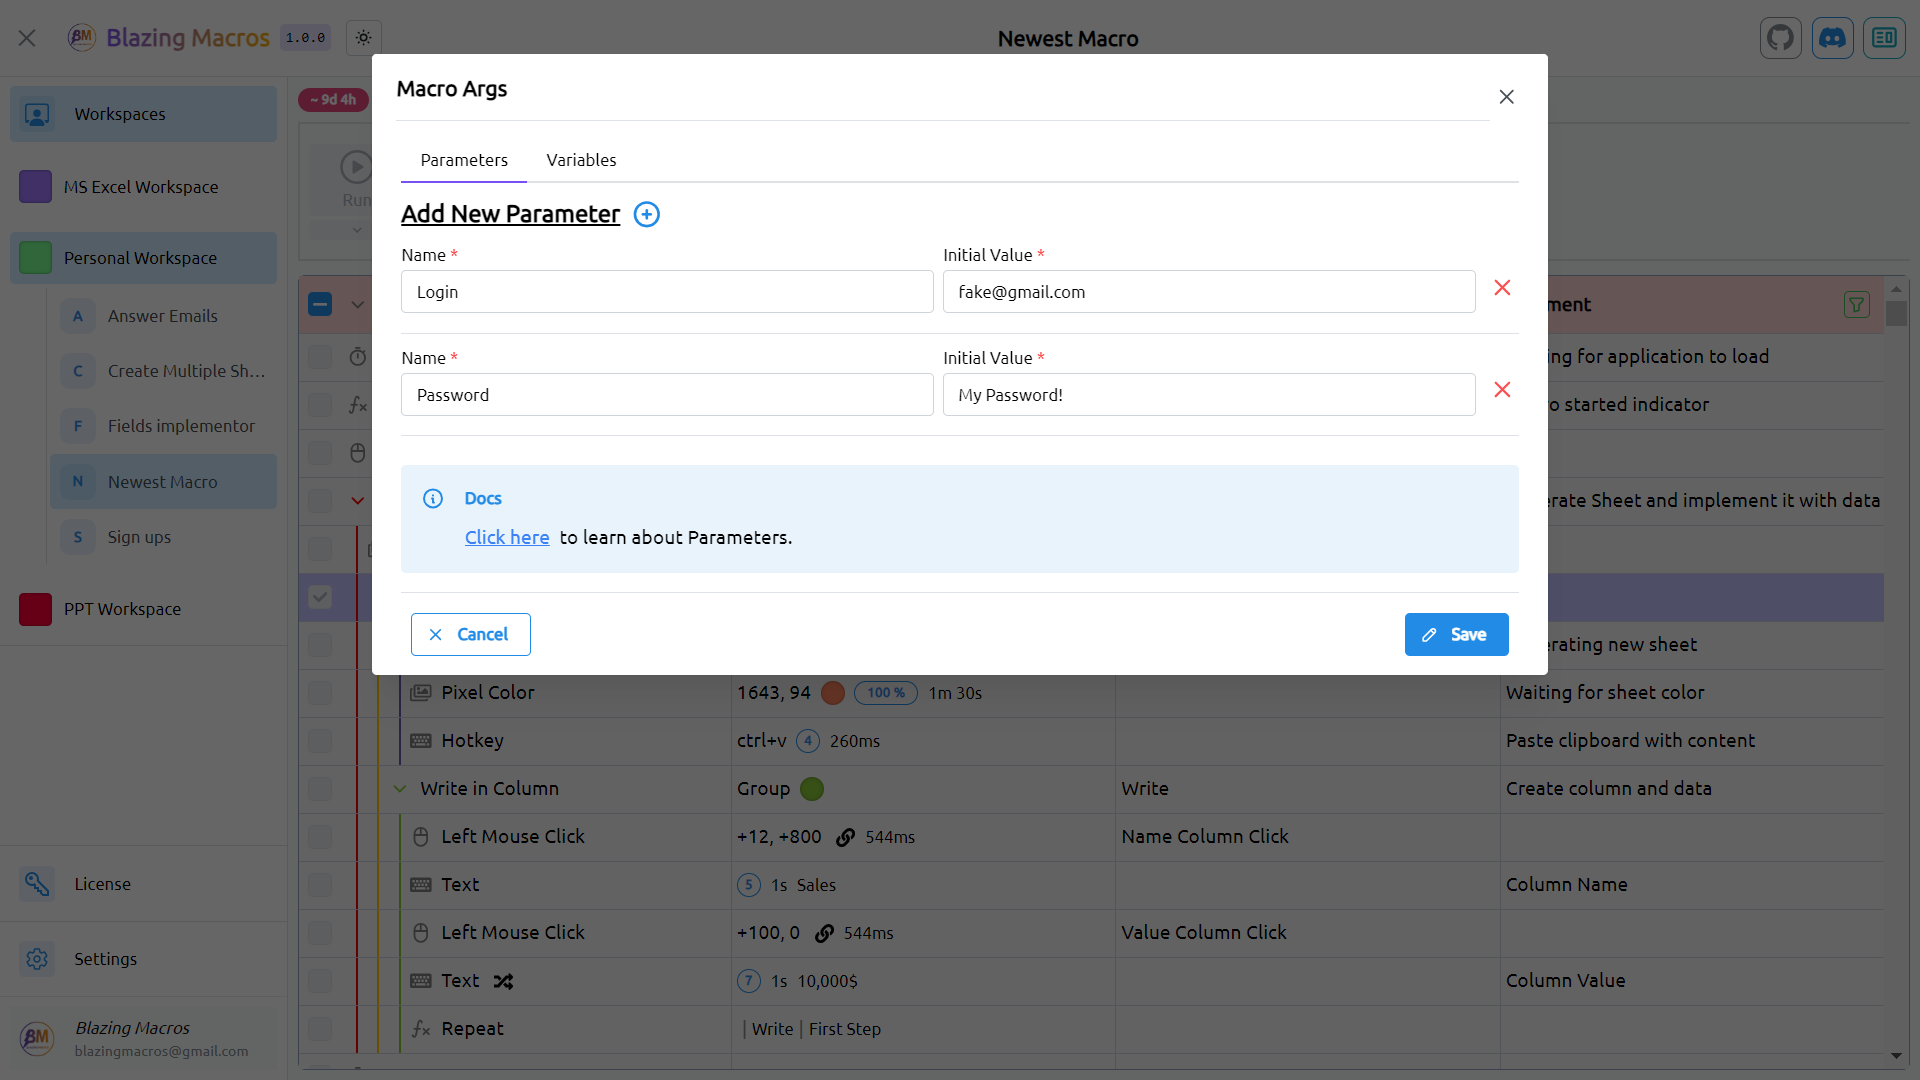This screenshot has width=1920, height=1080.
Task: Click the plus icon to add new parameter
Action: (647, 215)
